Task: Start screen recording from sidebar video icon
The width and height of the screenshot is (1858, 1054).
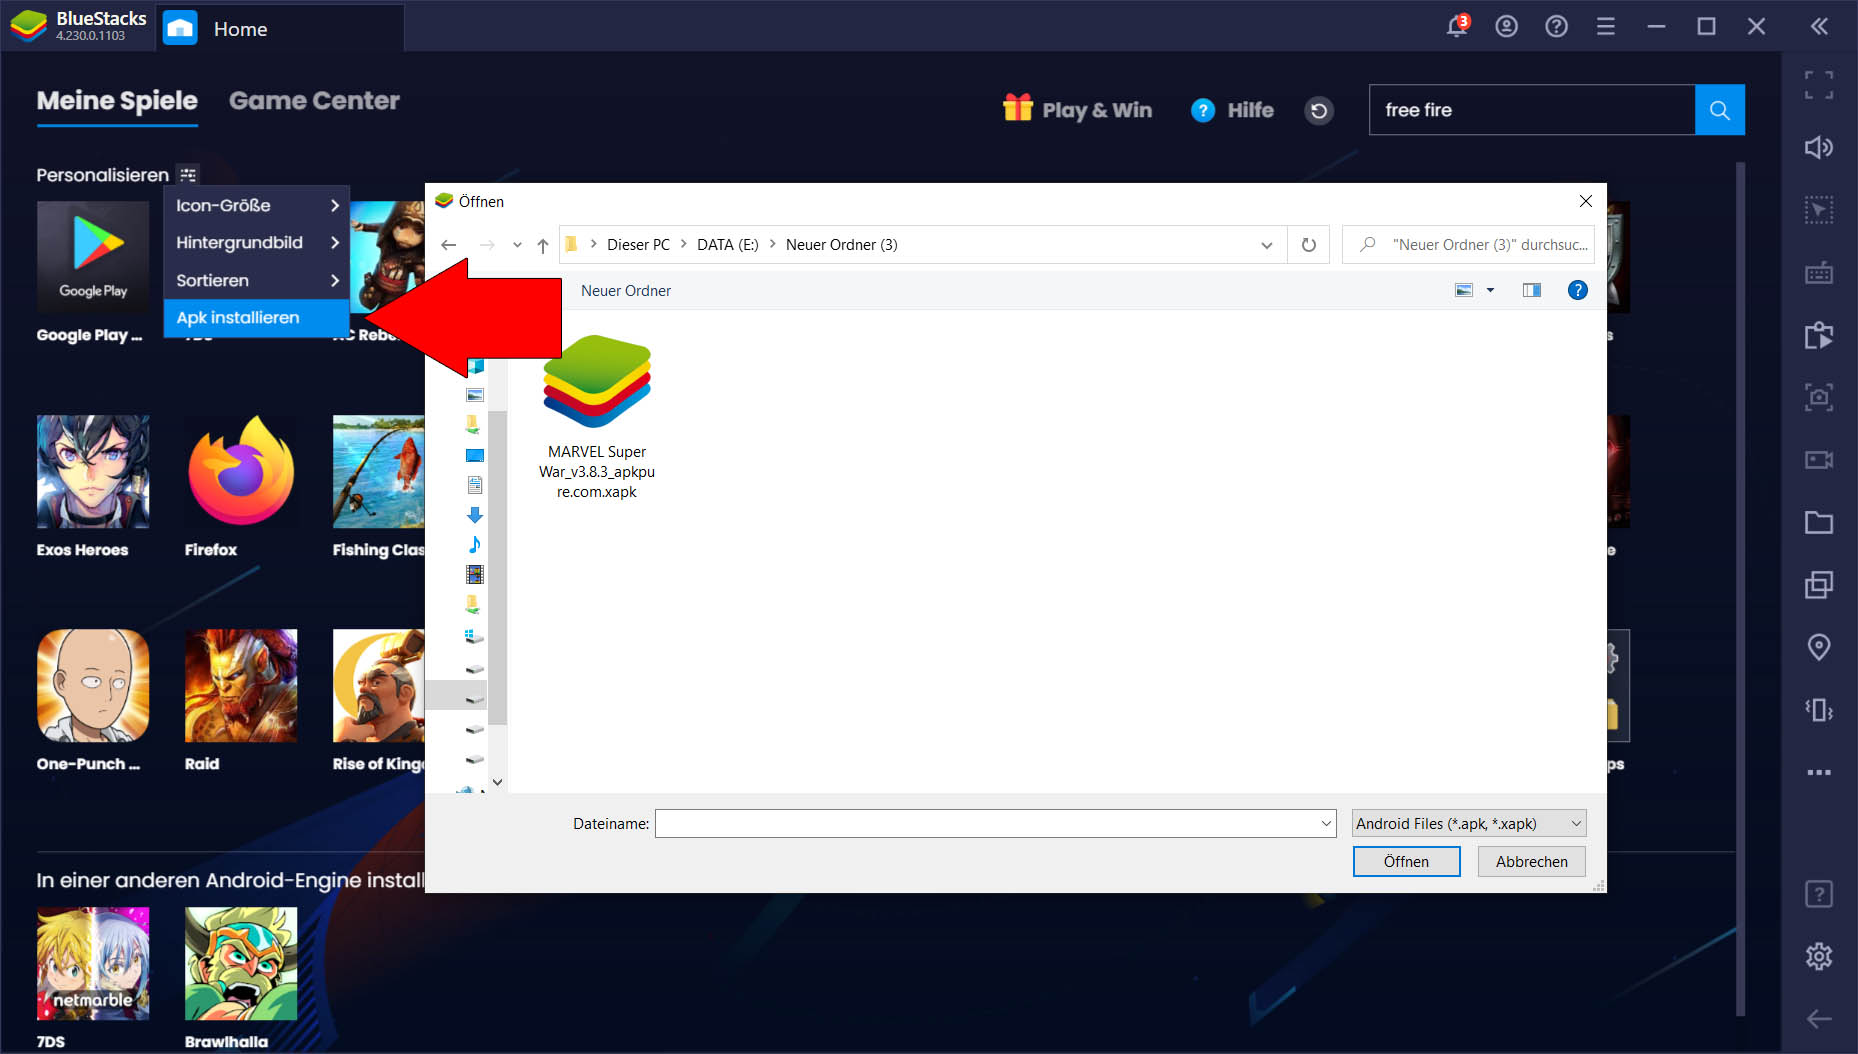Action: coord(1819,460)
